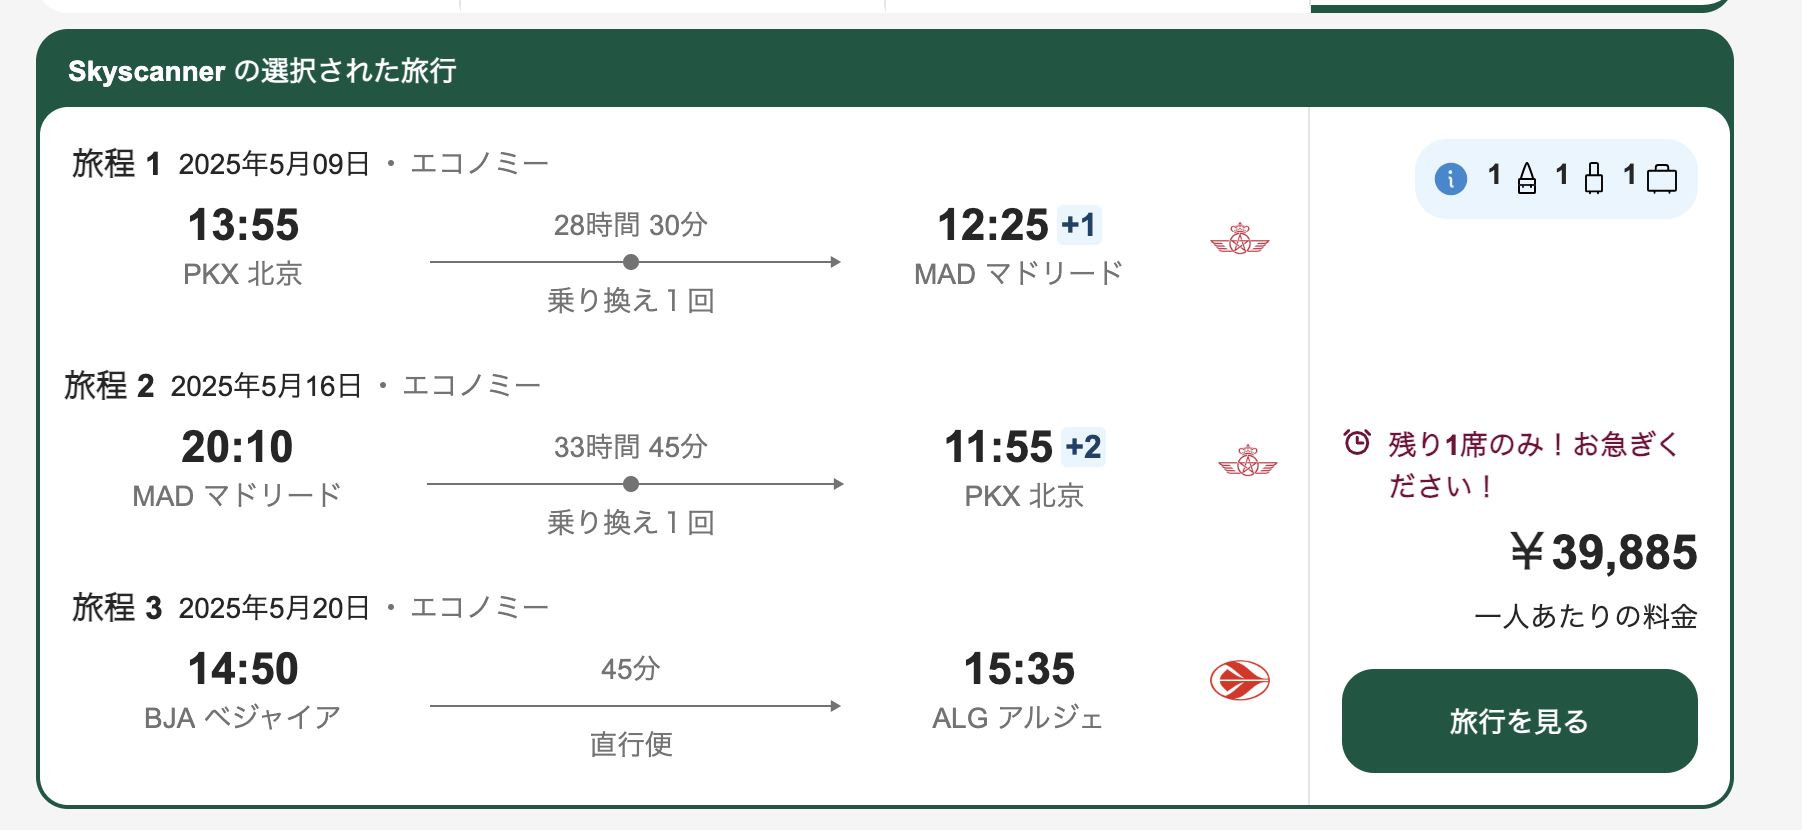Viewport: 1802px width, 830px height.
Task: Click Royal Air Maroc logo for itinerary 2
Action: pos(1248,461)
